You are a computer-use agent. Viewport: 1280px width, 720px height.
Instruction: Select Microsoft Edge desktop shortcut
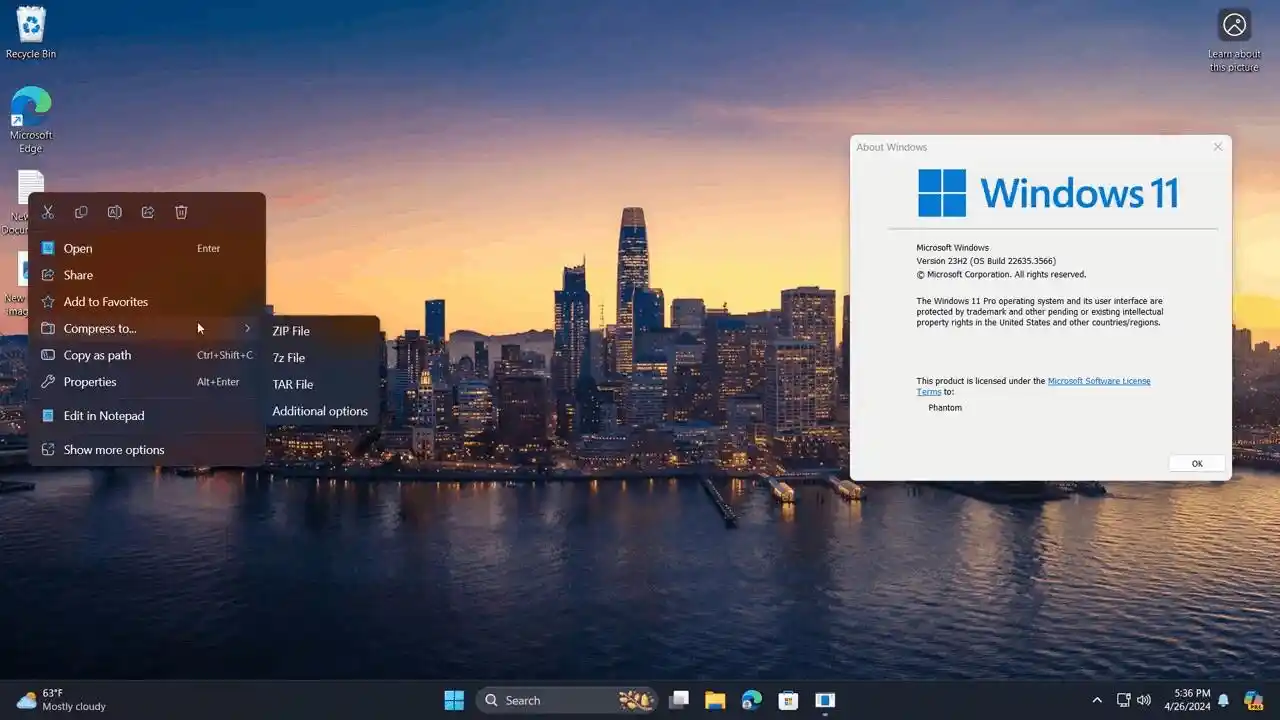31,120
